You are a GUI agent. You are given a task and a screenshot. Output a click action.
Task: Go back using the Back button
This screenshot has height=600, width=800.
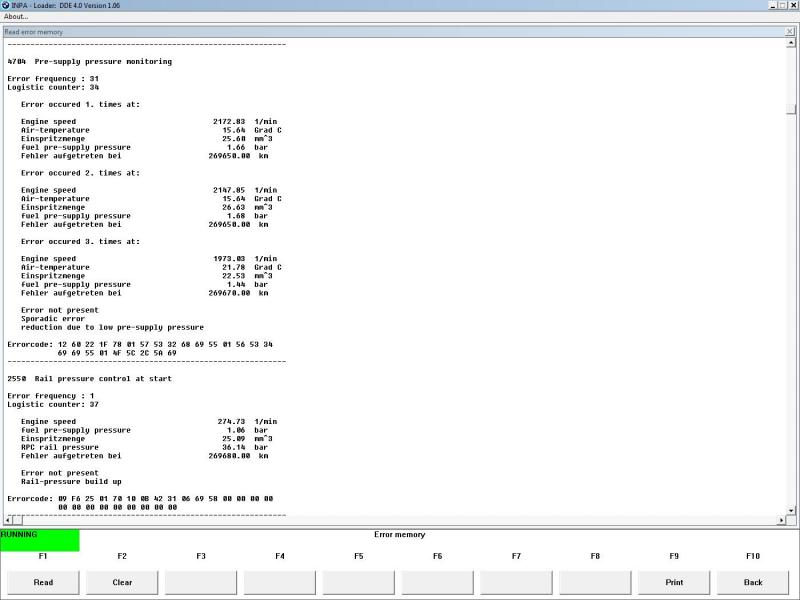[752, 582]
